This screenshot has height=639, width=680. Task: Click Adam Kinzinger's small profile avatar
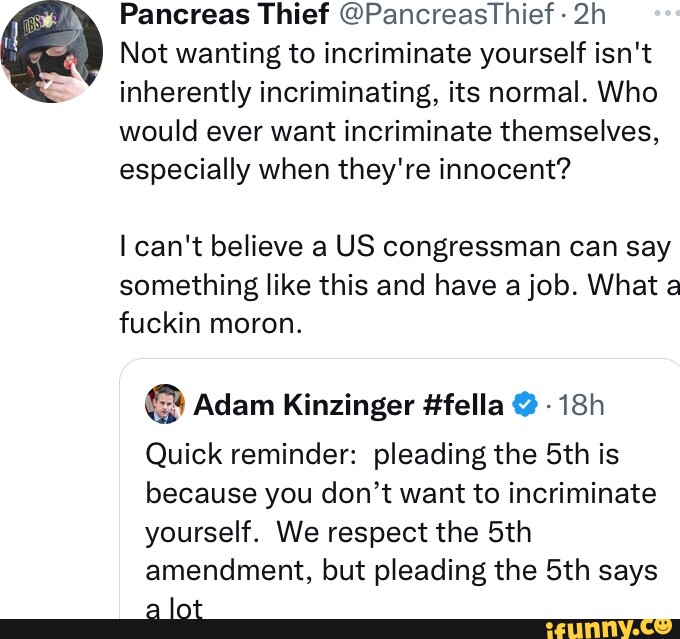(163, 404)
